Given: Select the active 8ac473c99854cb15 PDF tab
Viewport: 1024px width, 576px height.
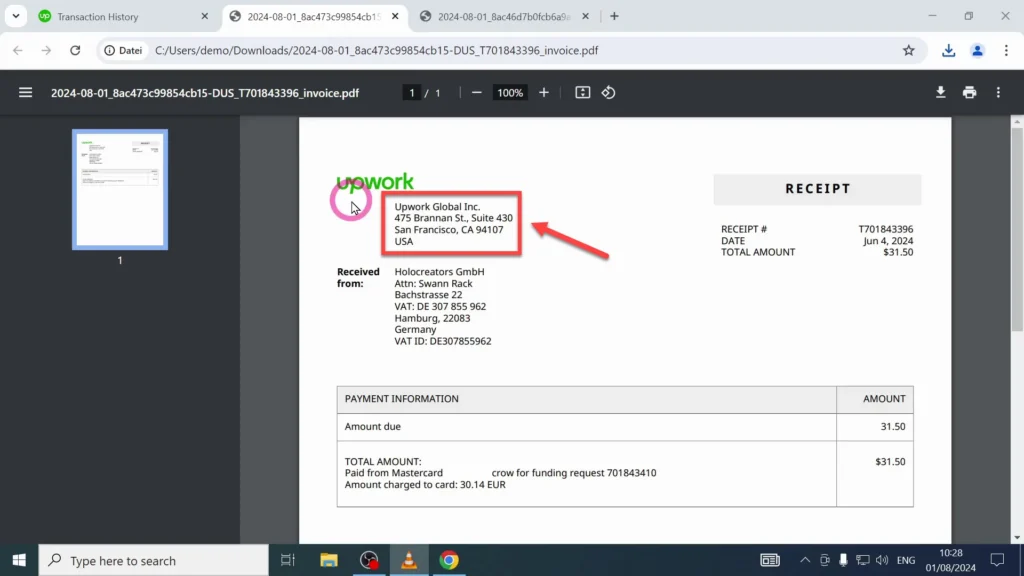Looking at the screenshot, I should point(313,16).
